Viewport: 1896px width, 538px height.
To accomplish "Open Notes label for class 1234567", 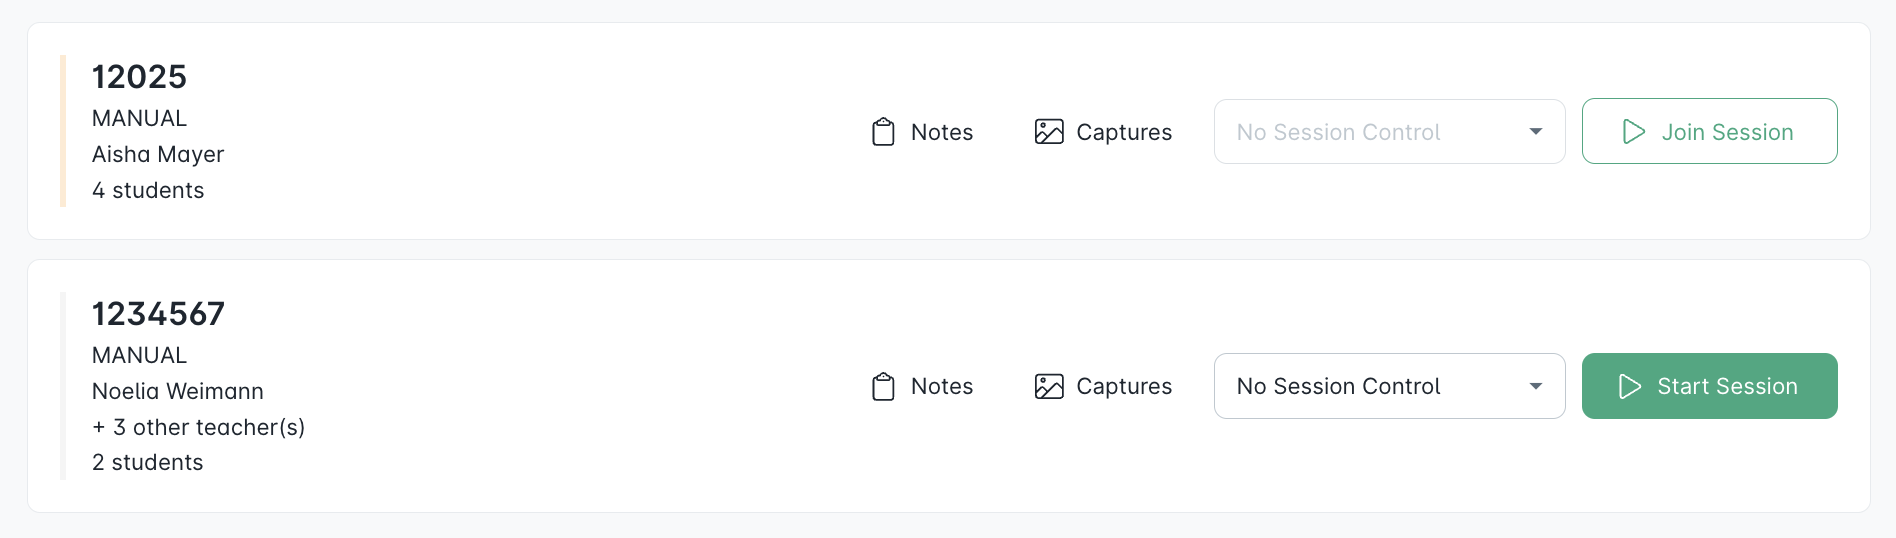I will point(942,386).
